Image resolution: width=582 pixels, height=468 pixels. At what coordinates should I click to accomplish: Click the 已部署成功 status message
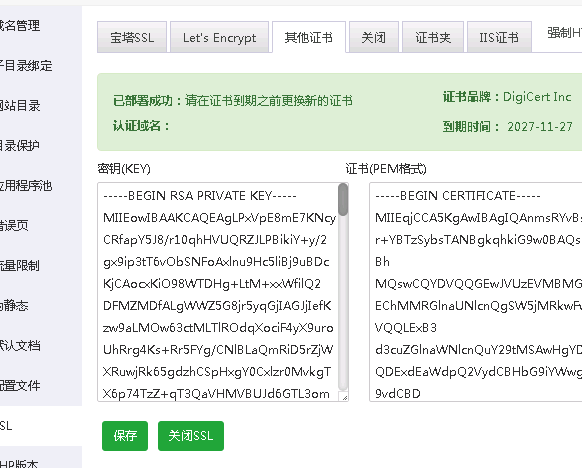(233, 101)
